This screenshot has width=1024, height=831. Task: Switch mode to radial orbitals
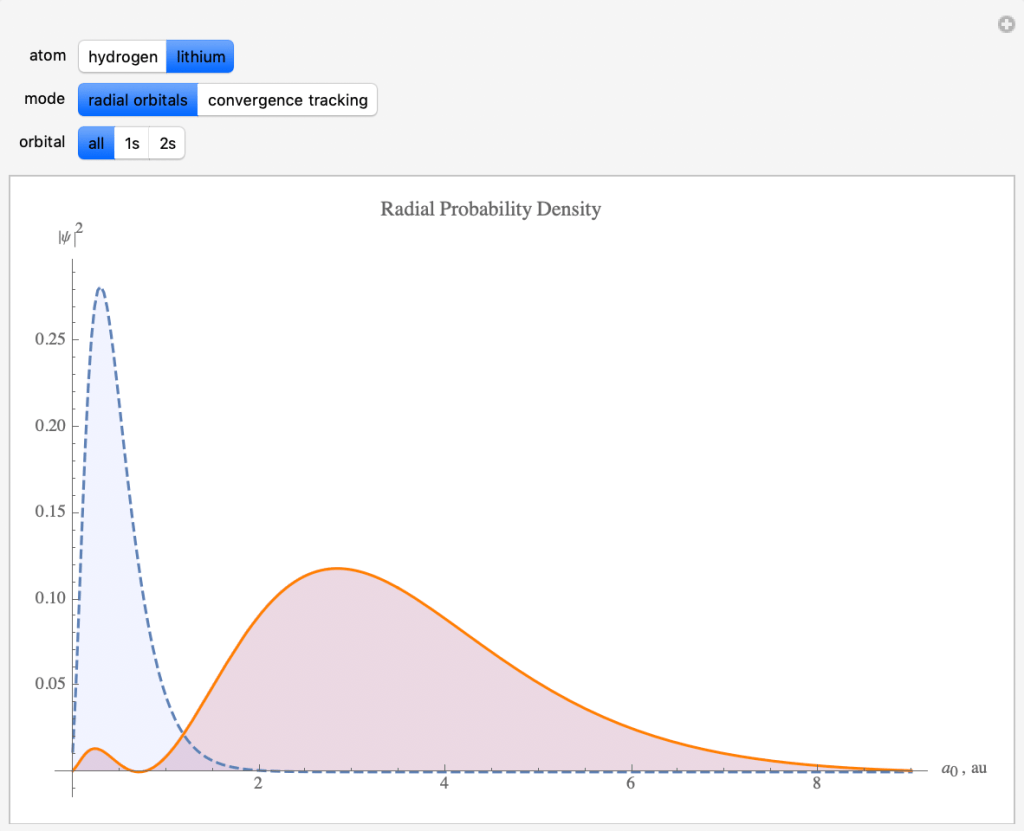pos(137,100)
